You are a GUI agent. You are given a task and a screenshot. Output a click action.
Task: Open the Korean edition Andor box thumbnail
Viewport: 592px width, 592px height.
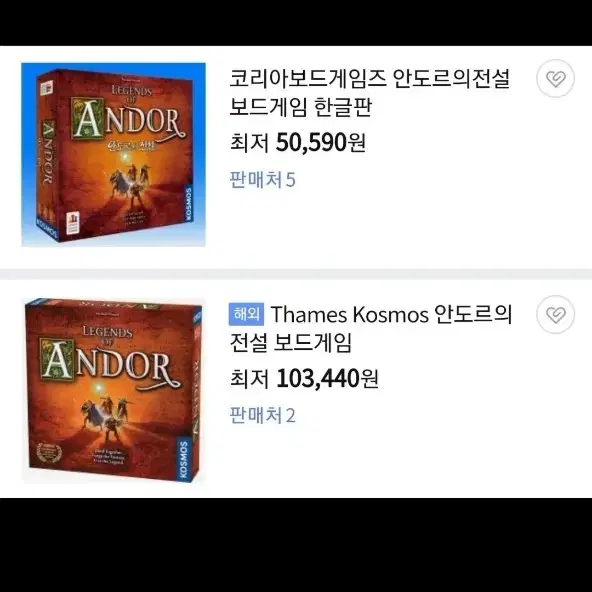(113, 154)
